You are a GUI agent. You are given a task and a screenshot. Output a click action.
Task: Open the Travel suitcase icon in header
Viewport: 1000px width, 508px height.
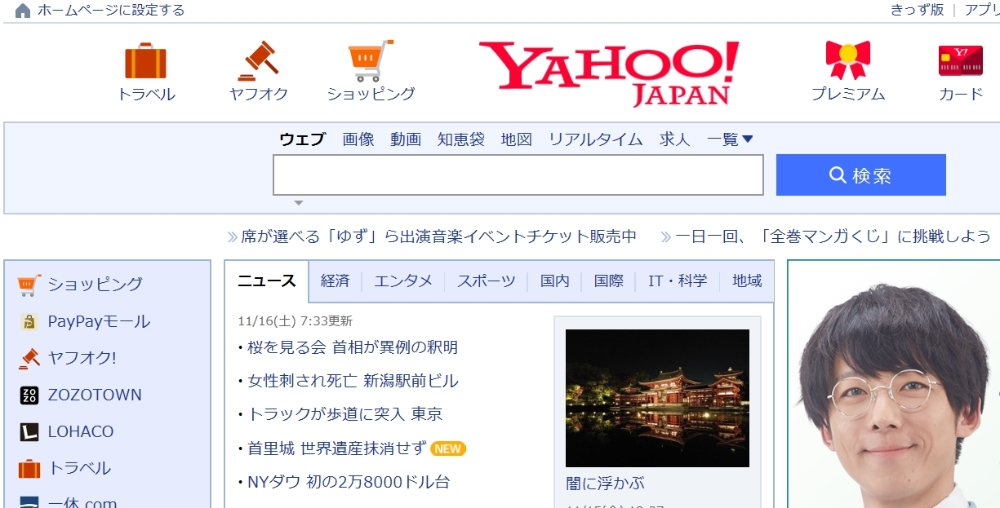tap(145, 61)
